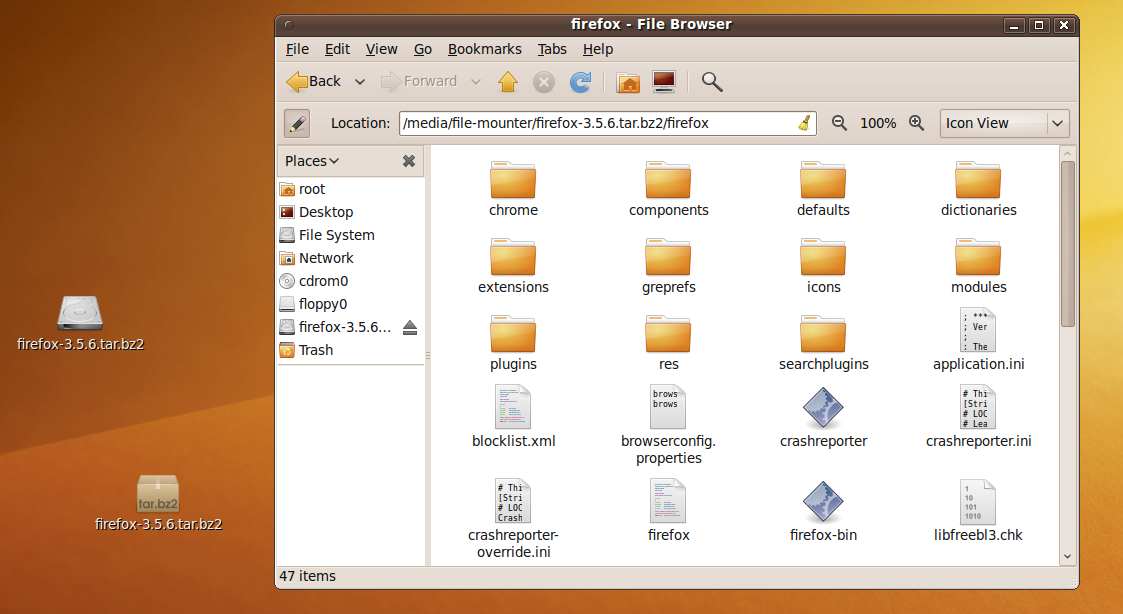Open Network in Places sidebar
The height and width of the screenshot is (614, 1123).
click(x=351, y=258)
